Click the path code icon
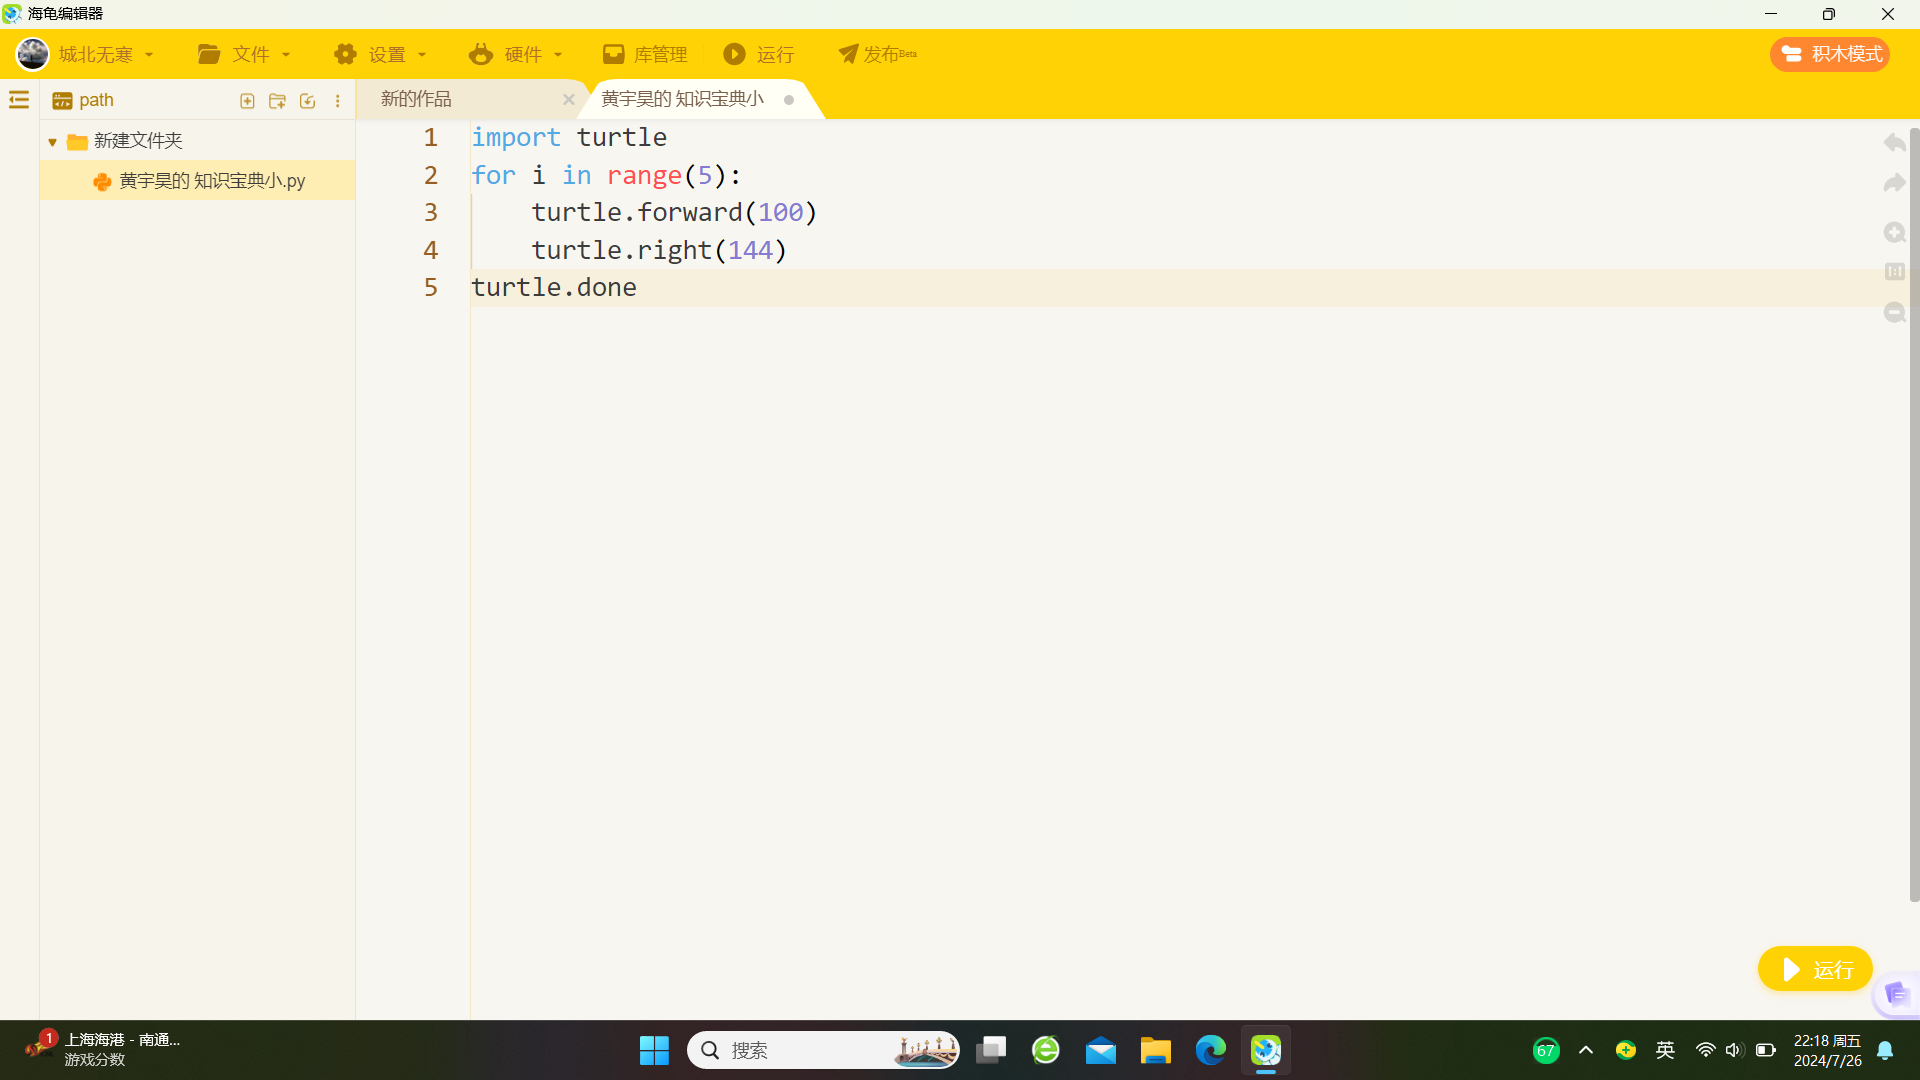Screen dimensions: 1920x1080 pos(62,101)
